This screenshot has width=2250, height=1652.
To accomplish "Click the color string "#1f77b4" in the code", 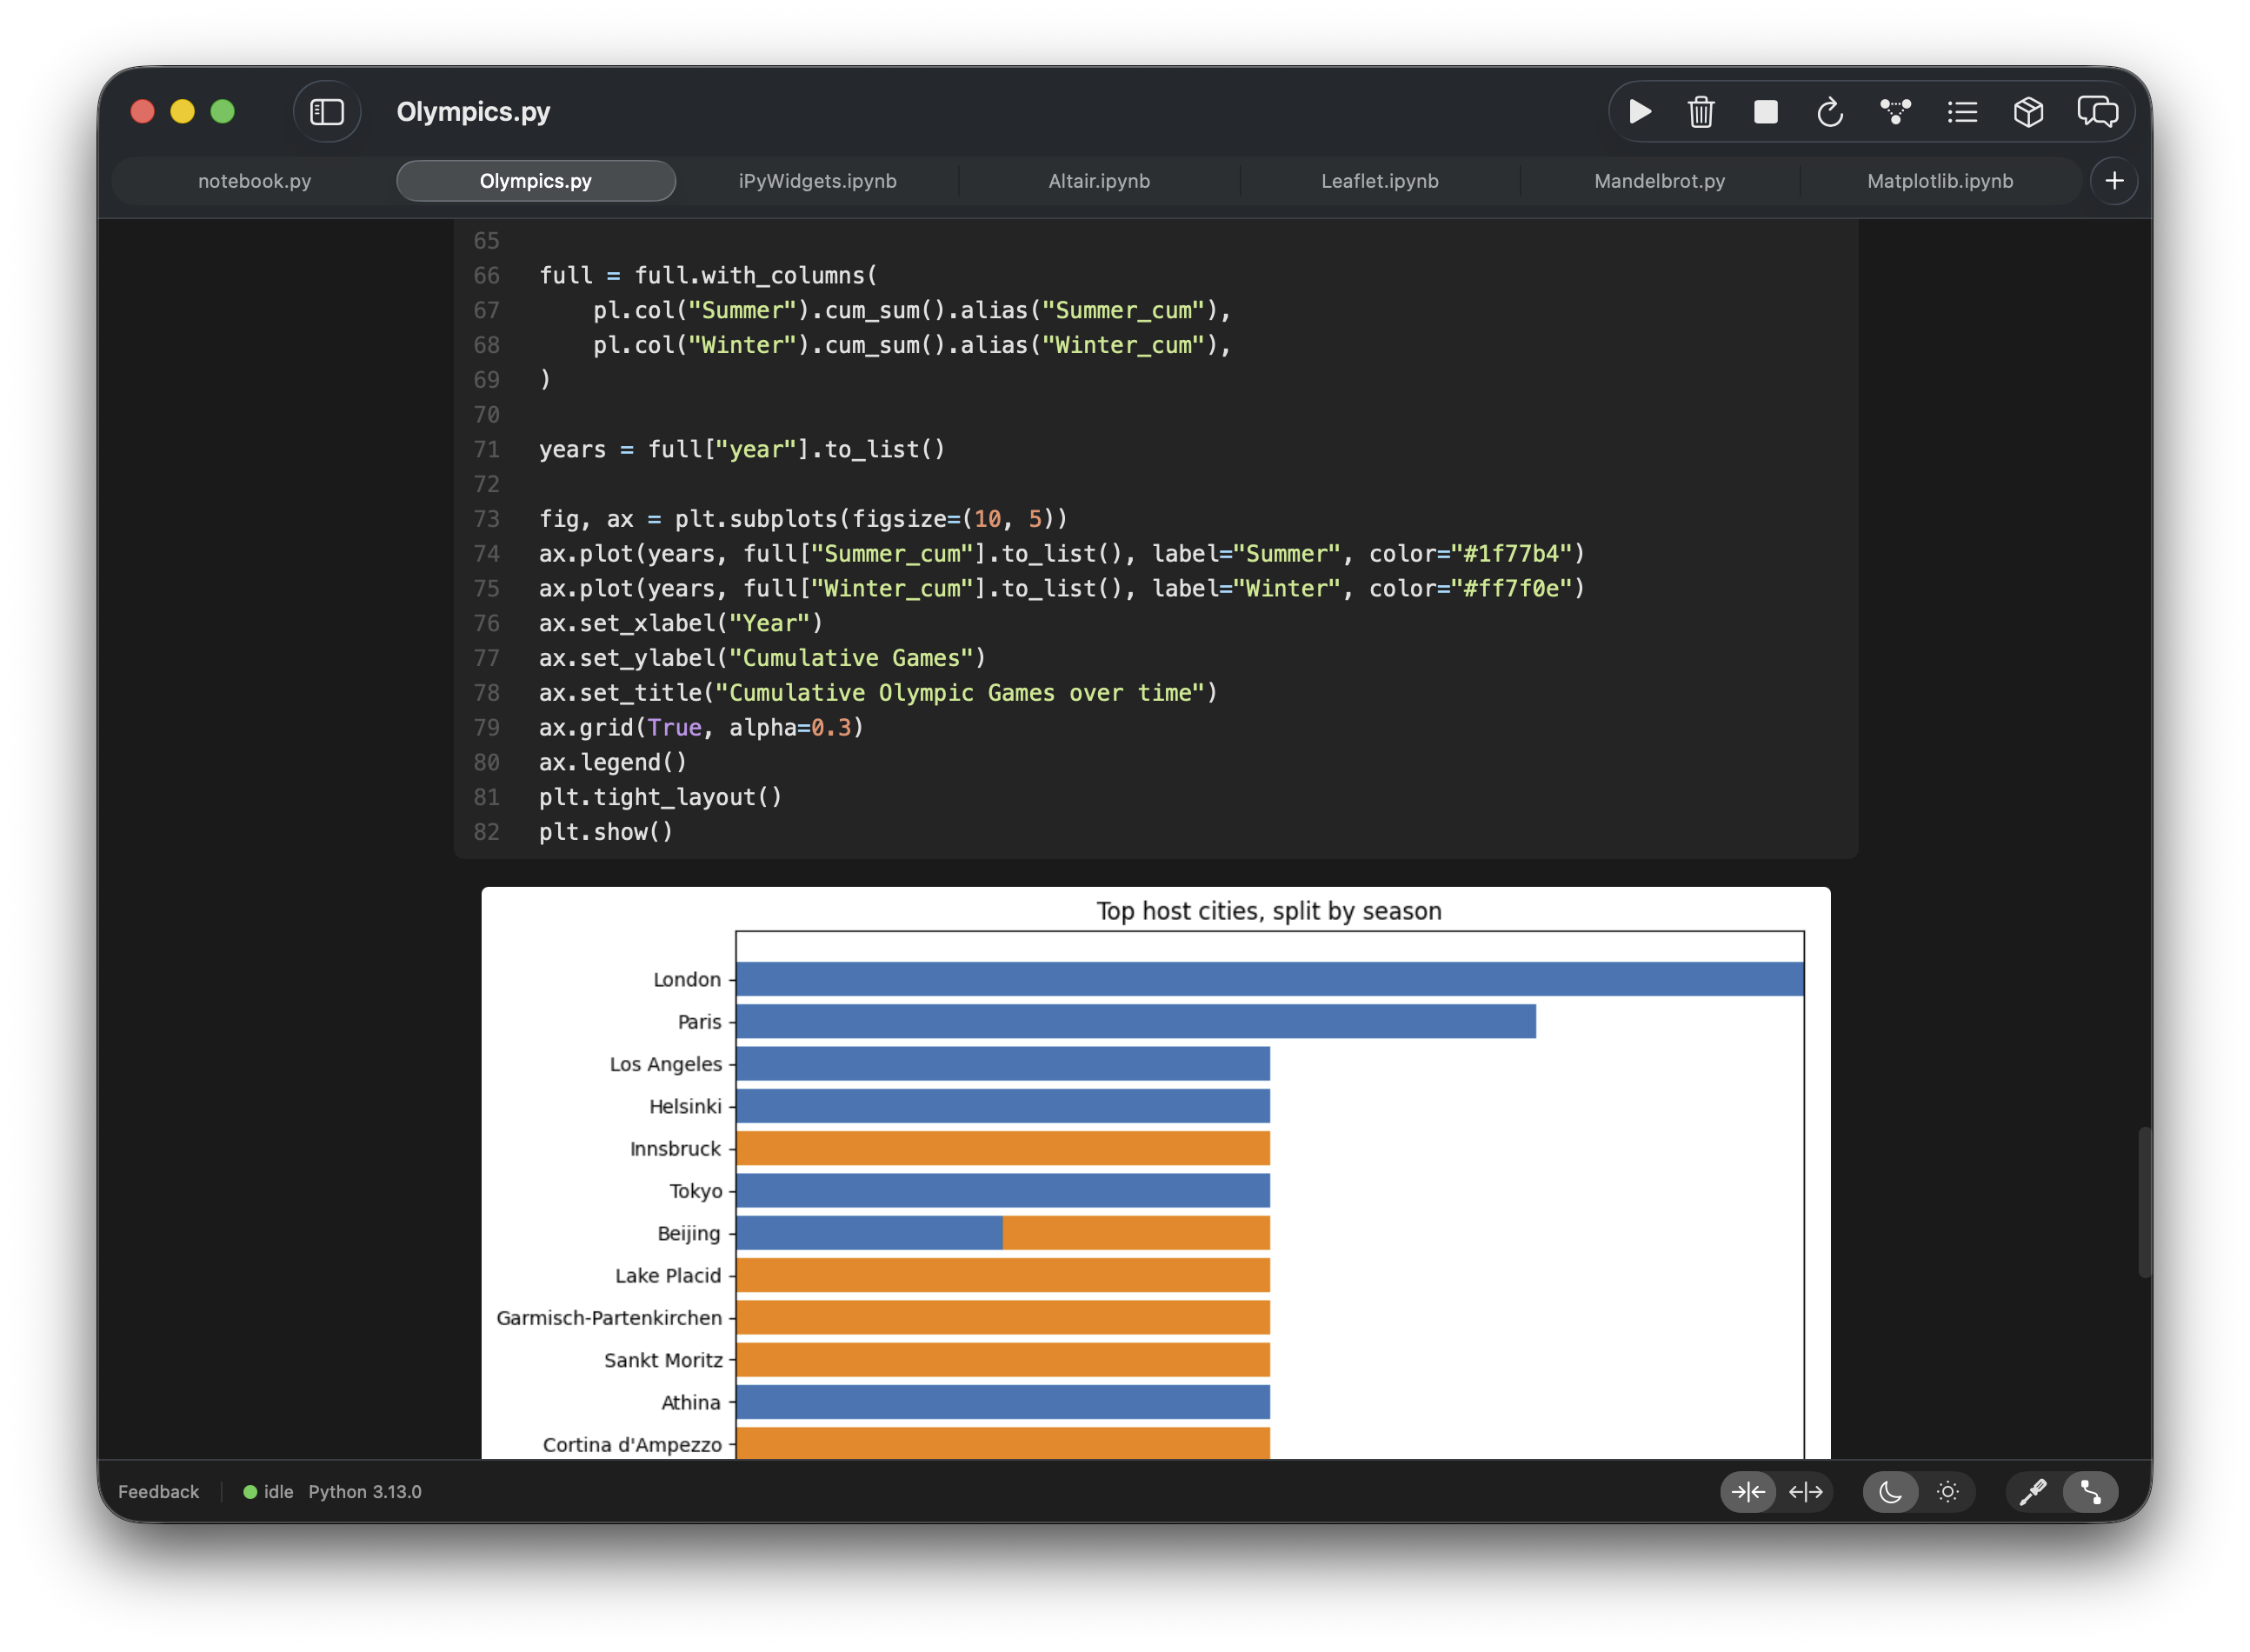I will [x=1511, y=554].
